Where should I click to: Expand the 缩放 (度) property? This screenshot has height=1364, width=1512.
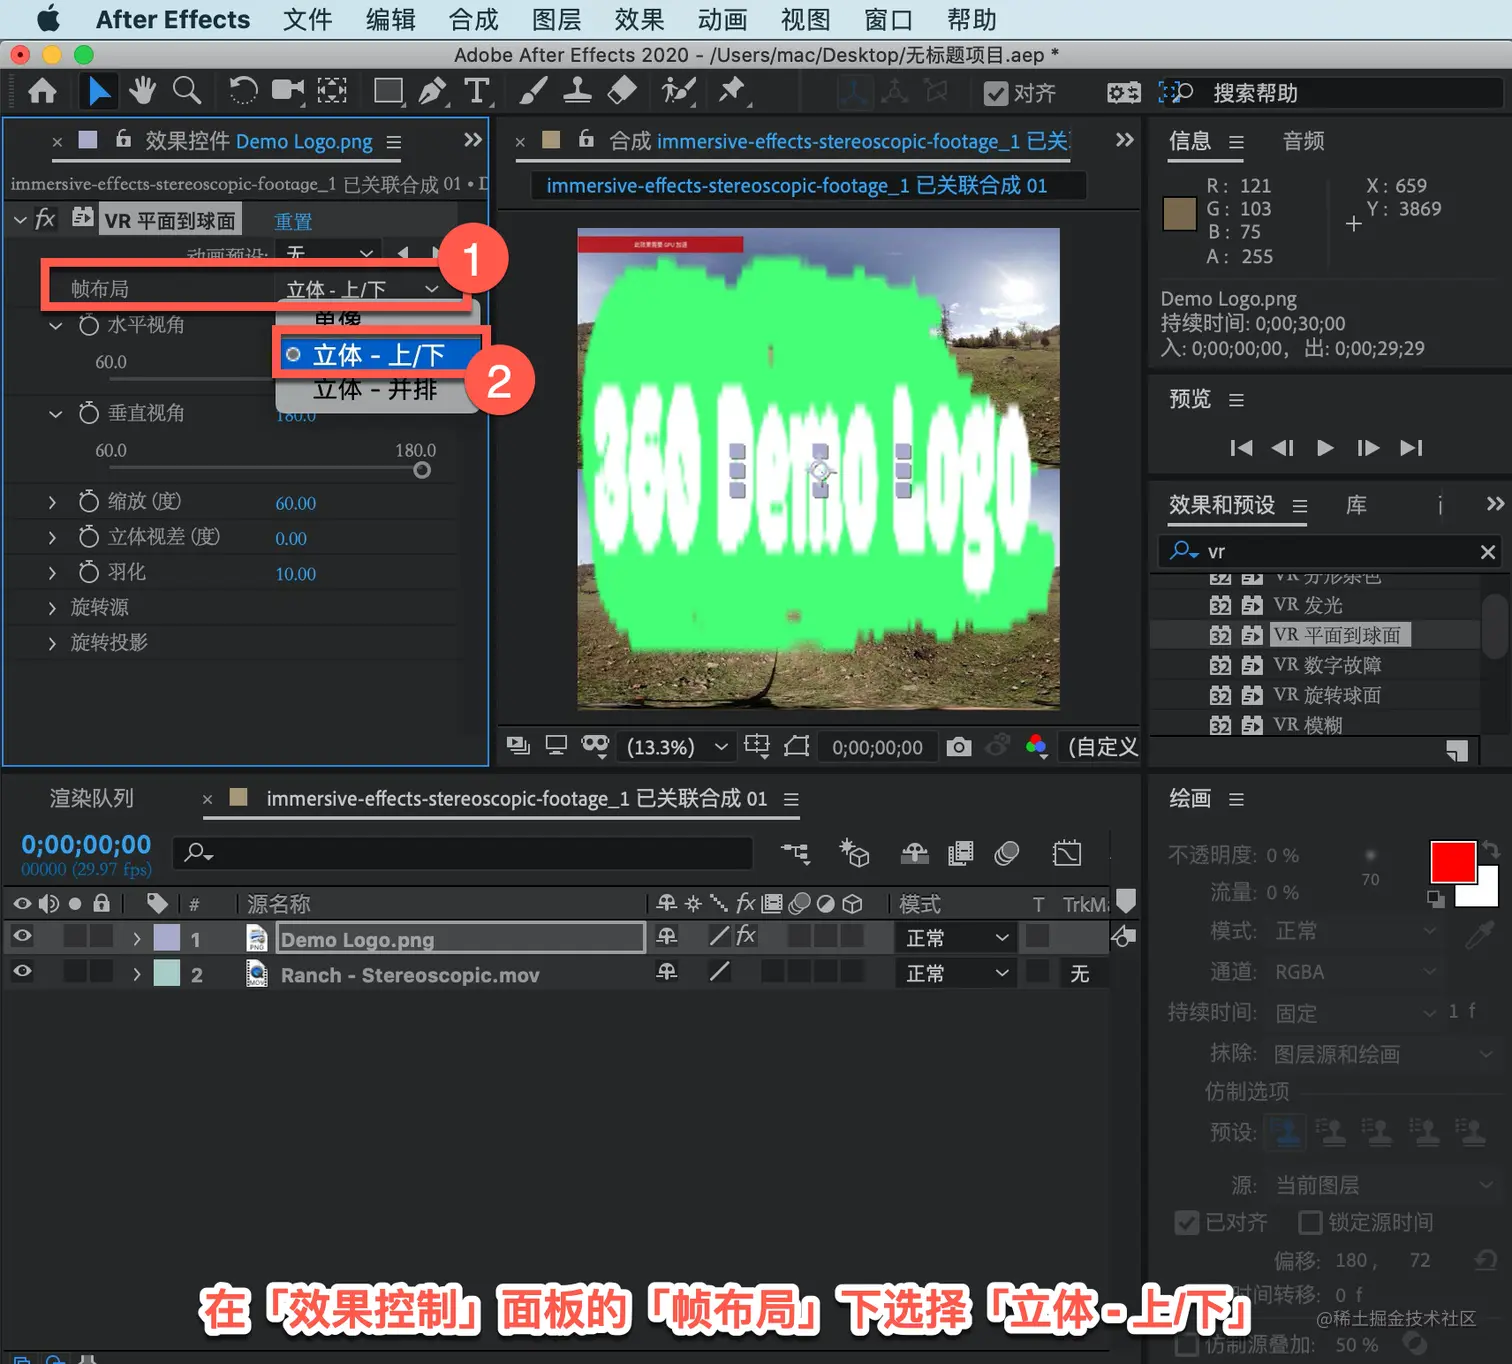pyautogui.click(x=52, y=502)
